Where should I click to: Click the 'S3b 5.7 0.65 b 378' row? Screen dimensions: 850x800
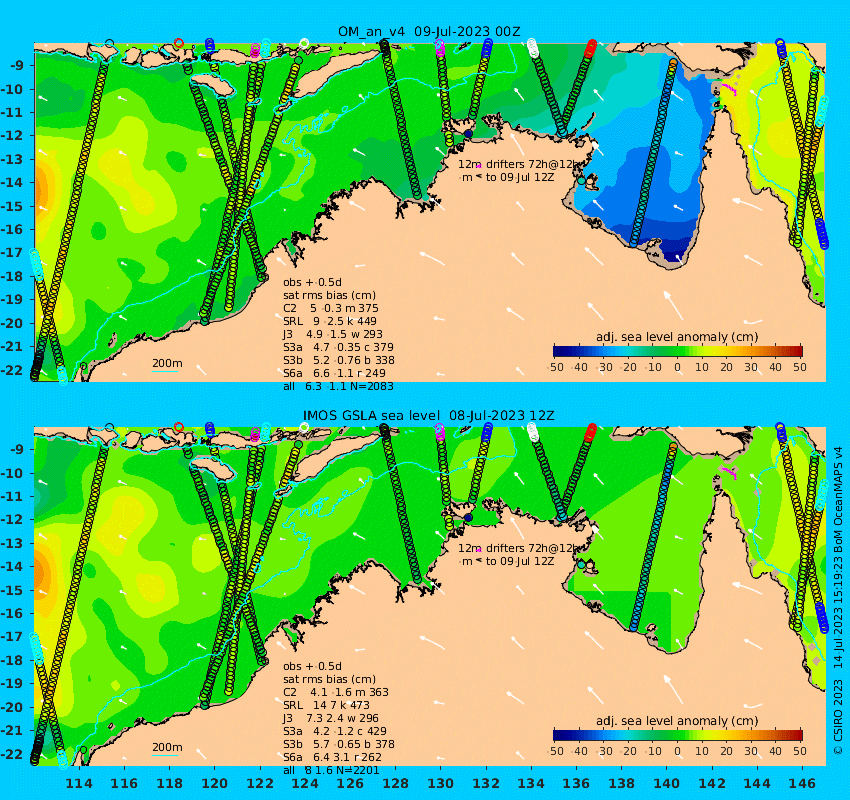coord(339,744)
